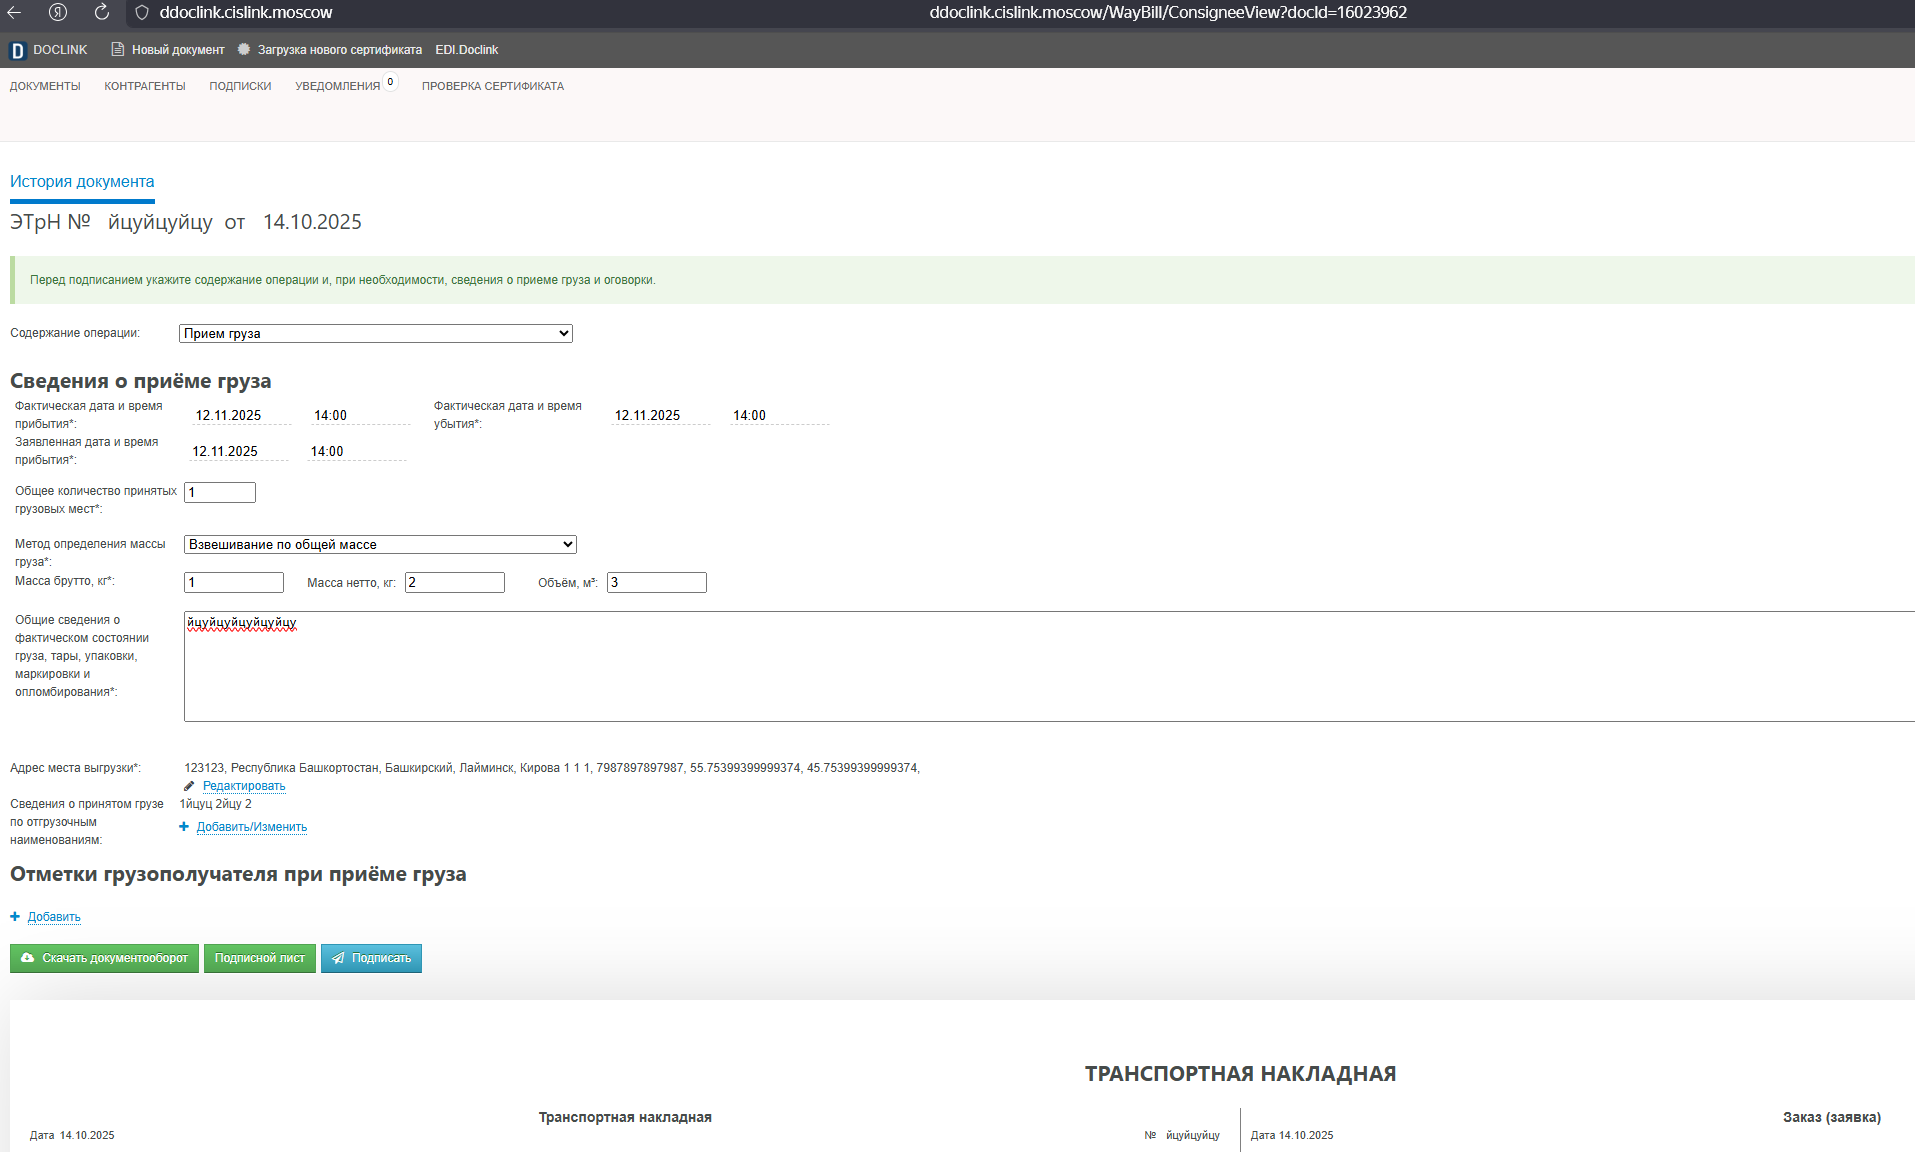Click declared arrival date field
1915x1152 pixels.
pyautogui.click(x=239, y=451)
